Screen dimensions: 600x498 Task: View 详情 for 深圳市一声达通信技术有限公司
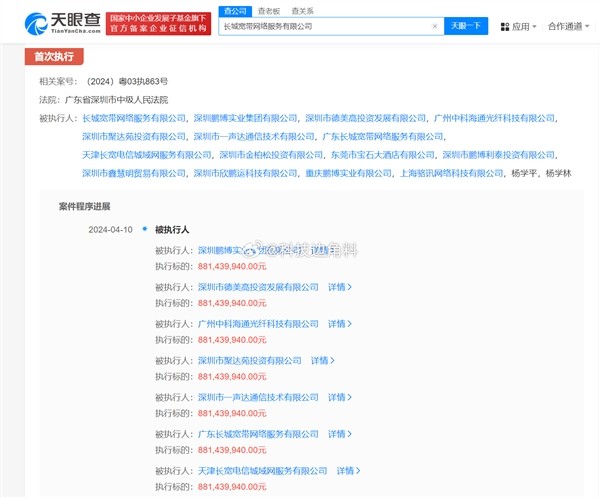click(x=340, y=397)
